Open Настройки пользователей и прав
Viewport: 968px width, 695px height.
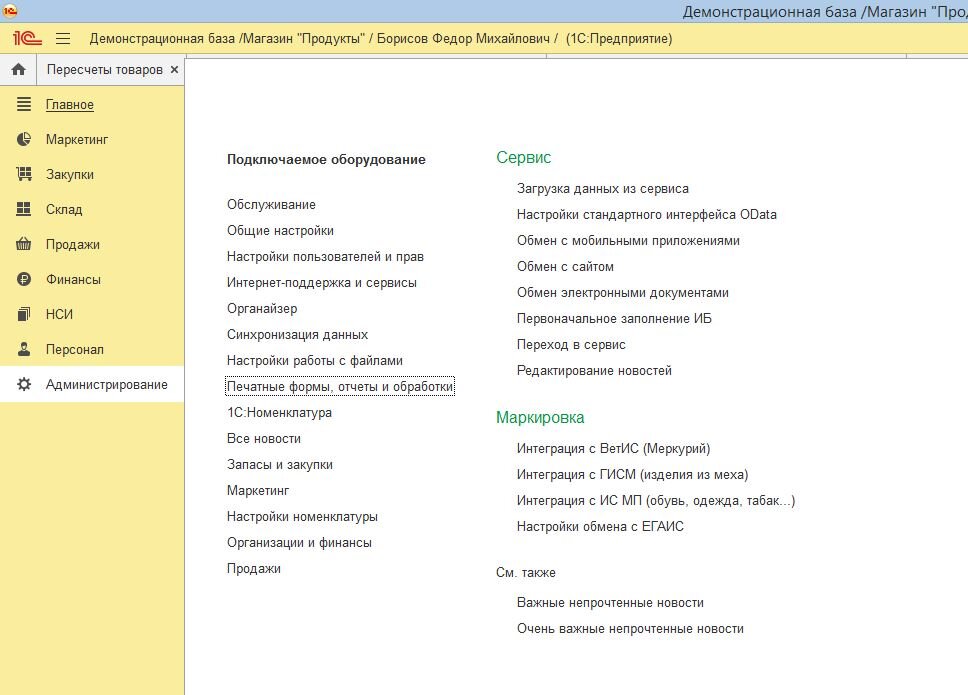[x=325, y=256]
